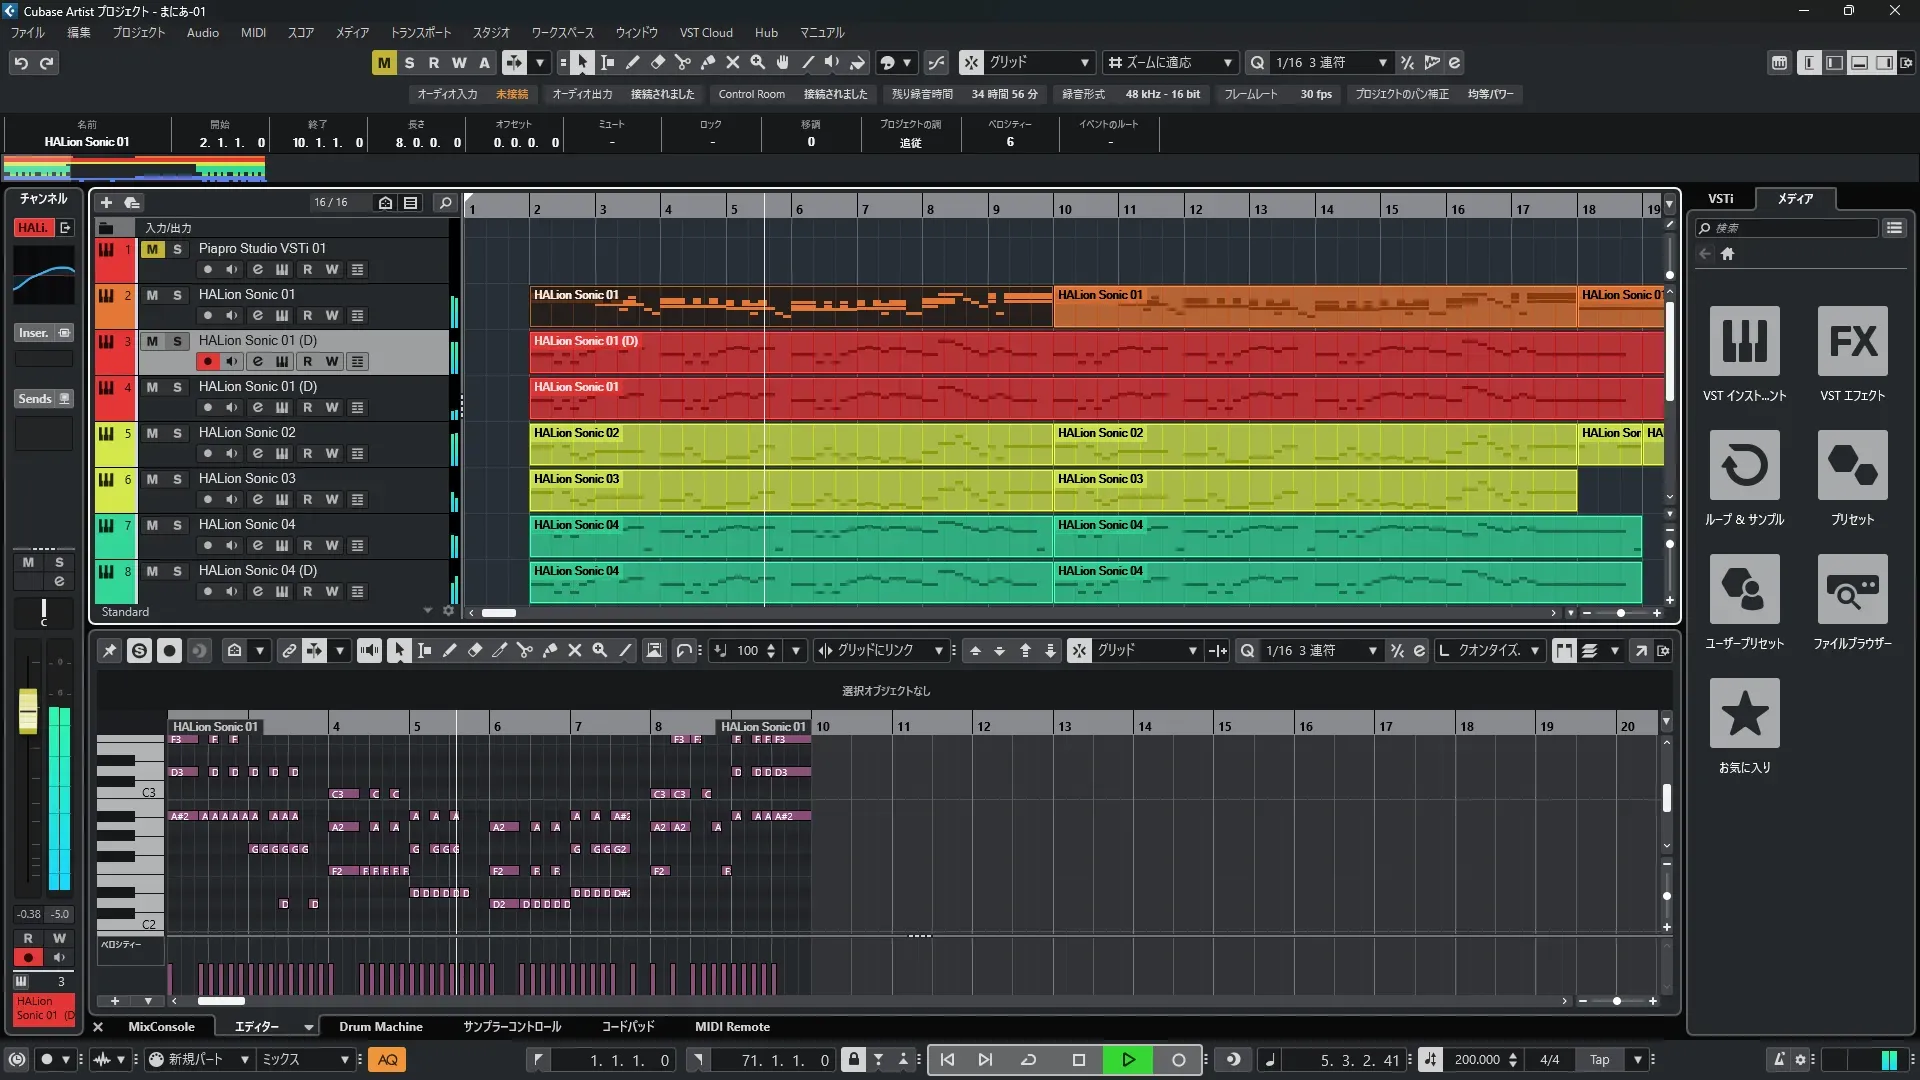Open Loops & Samples media tile
The height and width of the screenshot is (1080, 1920).
coord(1744,466)
